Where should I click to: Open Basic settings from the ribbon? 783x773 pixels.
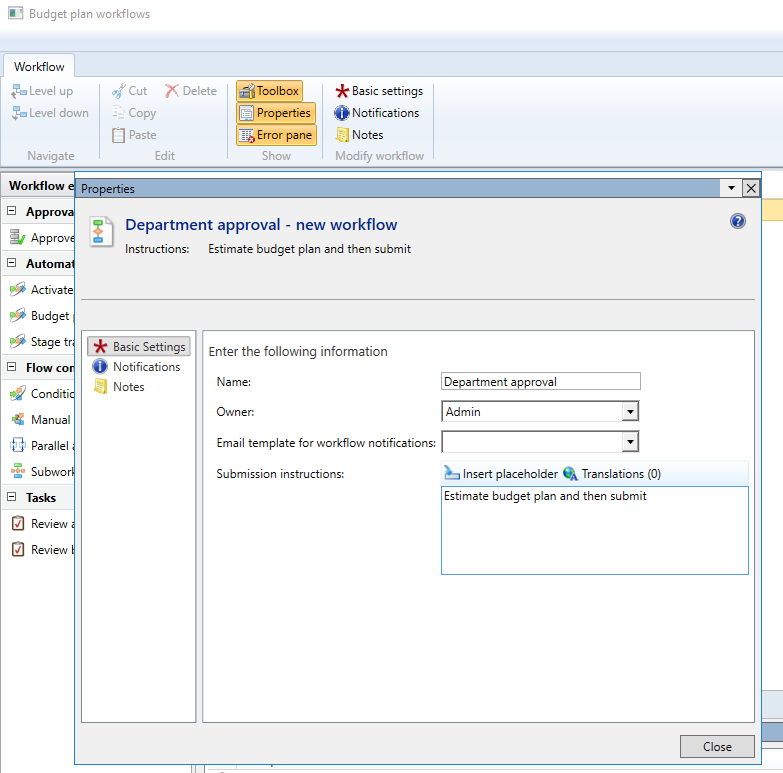pyautogui.click(x=378, y=91)
